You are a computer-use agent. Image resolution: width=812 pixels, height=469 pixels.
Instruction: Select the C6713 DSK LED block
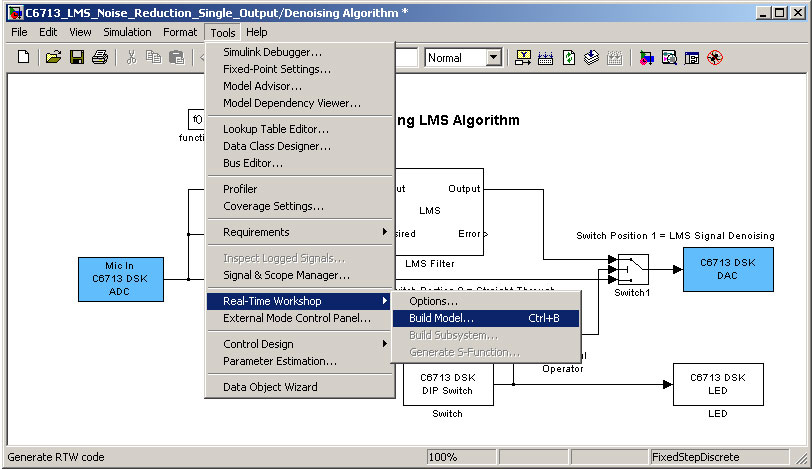click(x=718, y=384)
